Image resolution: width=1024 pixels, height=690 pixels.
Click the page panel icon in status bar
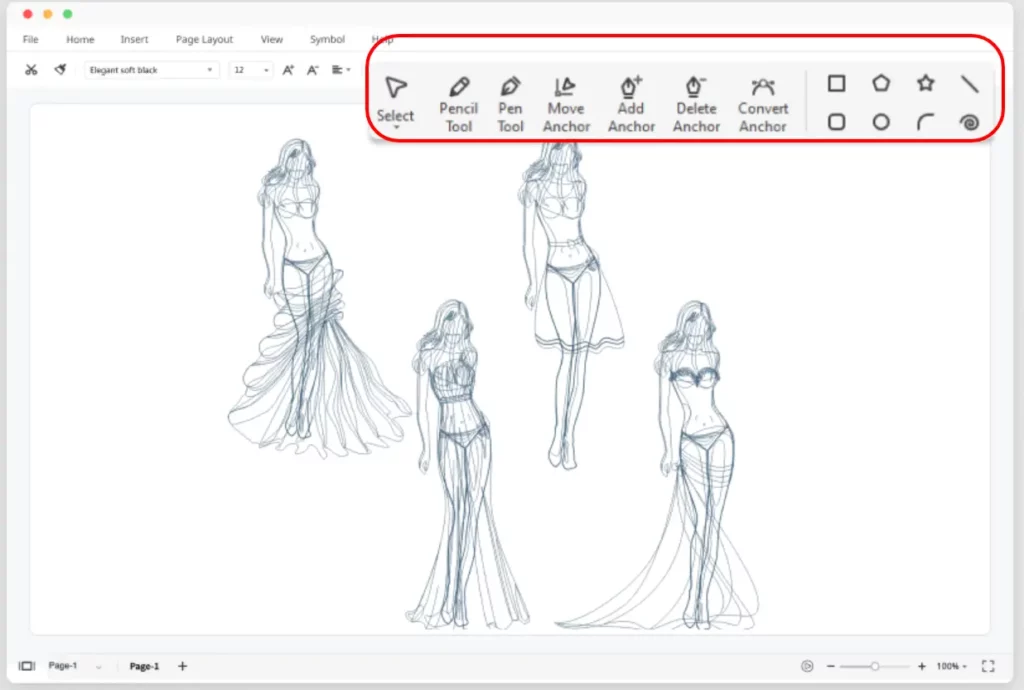27,666
